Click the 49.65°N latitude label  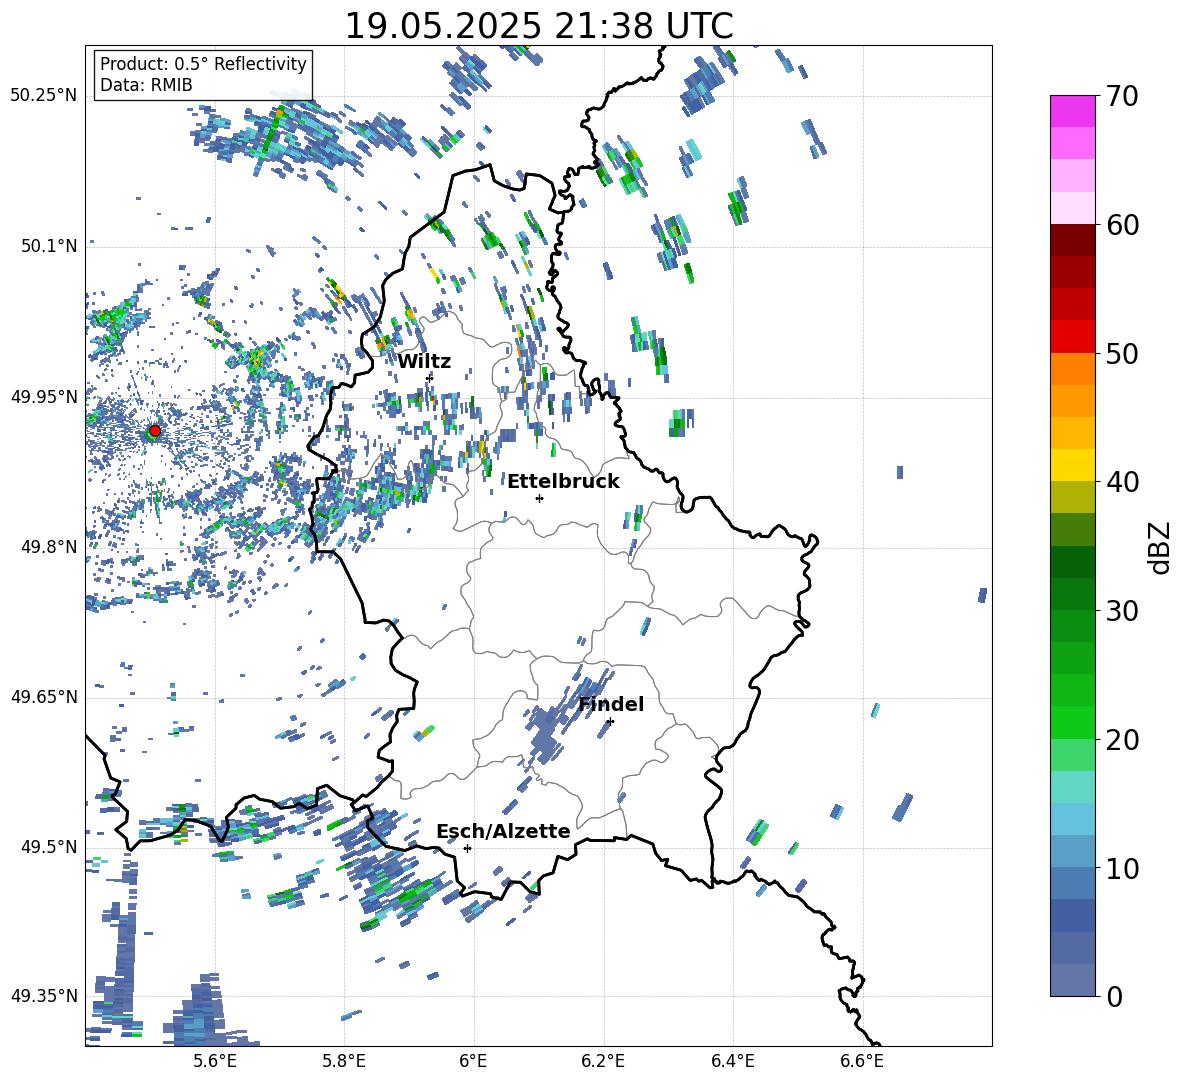click(x=44, y=696)
